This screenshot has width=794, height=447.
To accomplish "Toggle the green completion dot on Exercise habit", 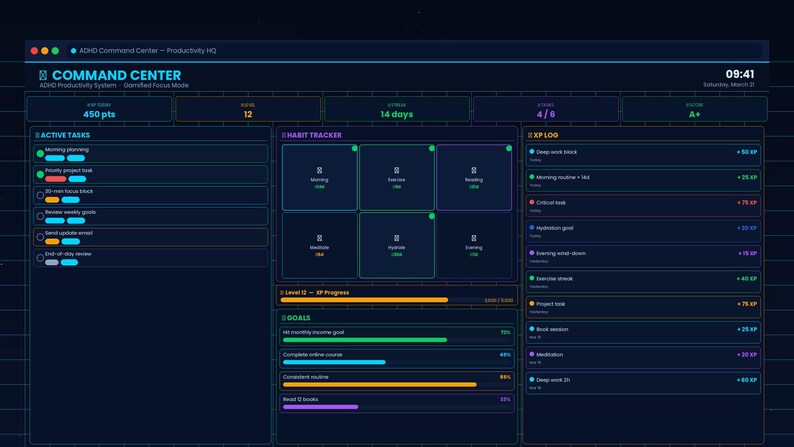I will click(431, 148).
